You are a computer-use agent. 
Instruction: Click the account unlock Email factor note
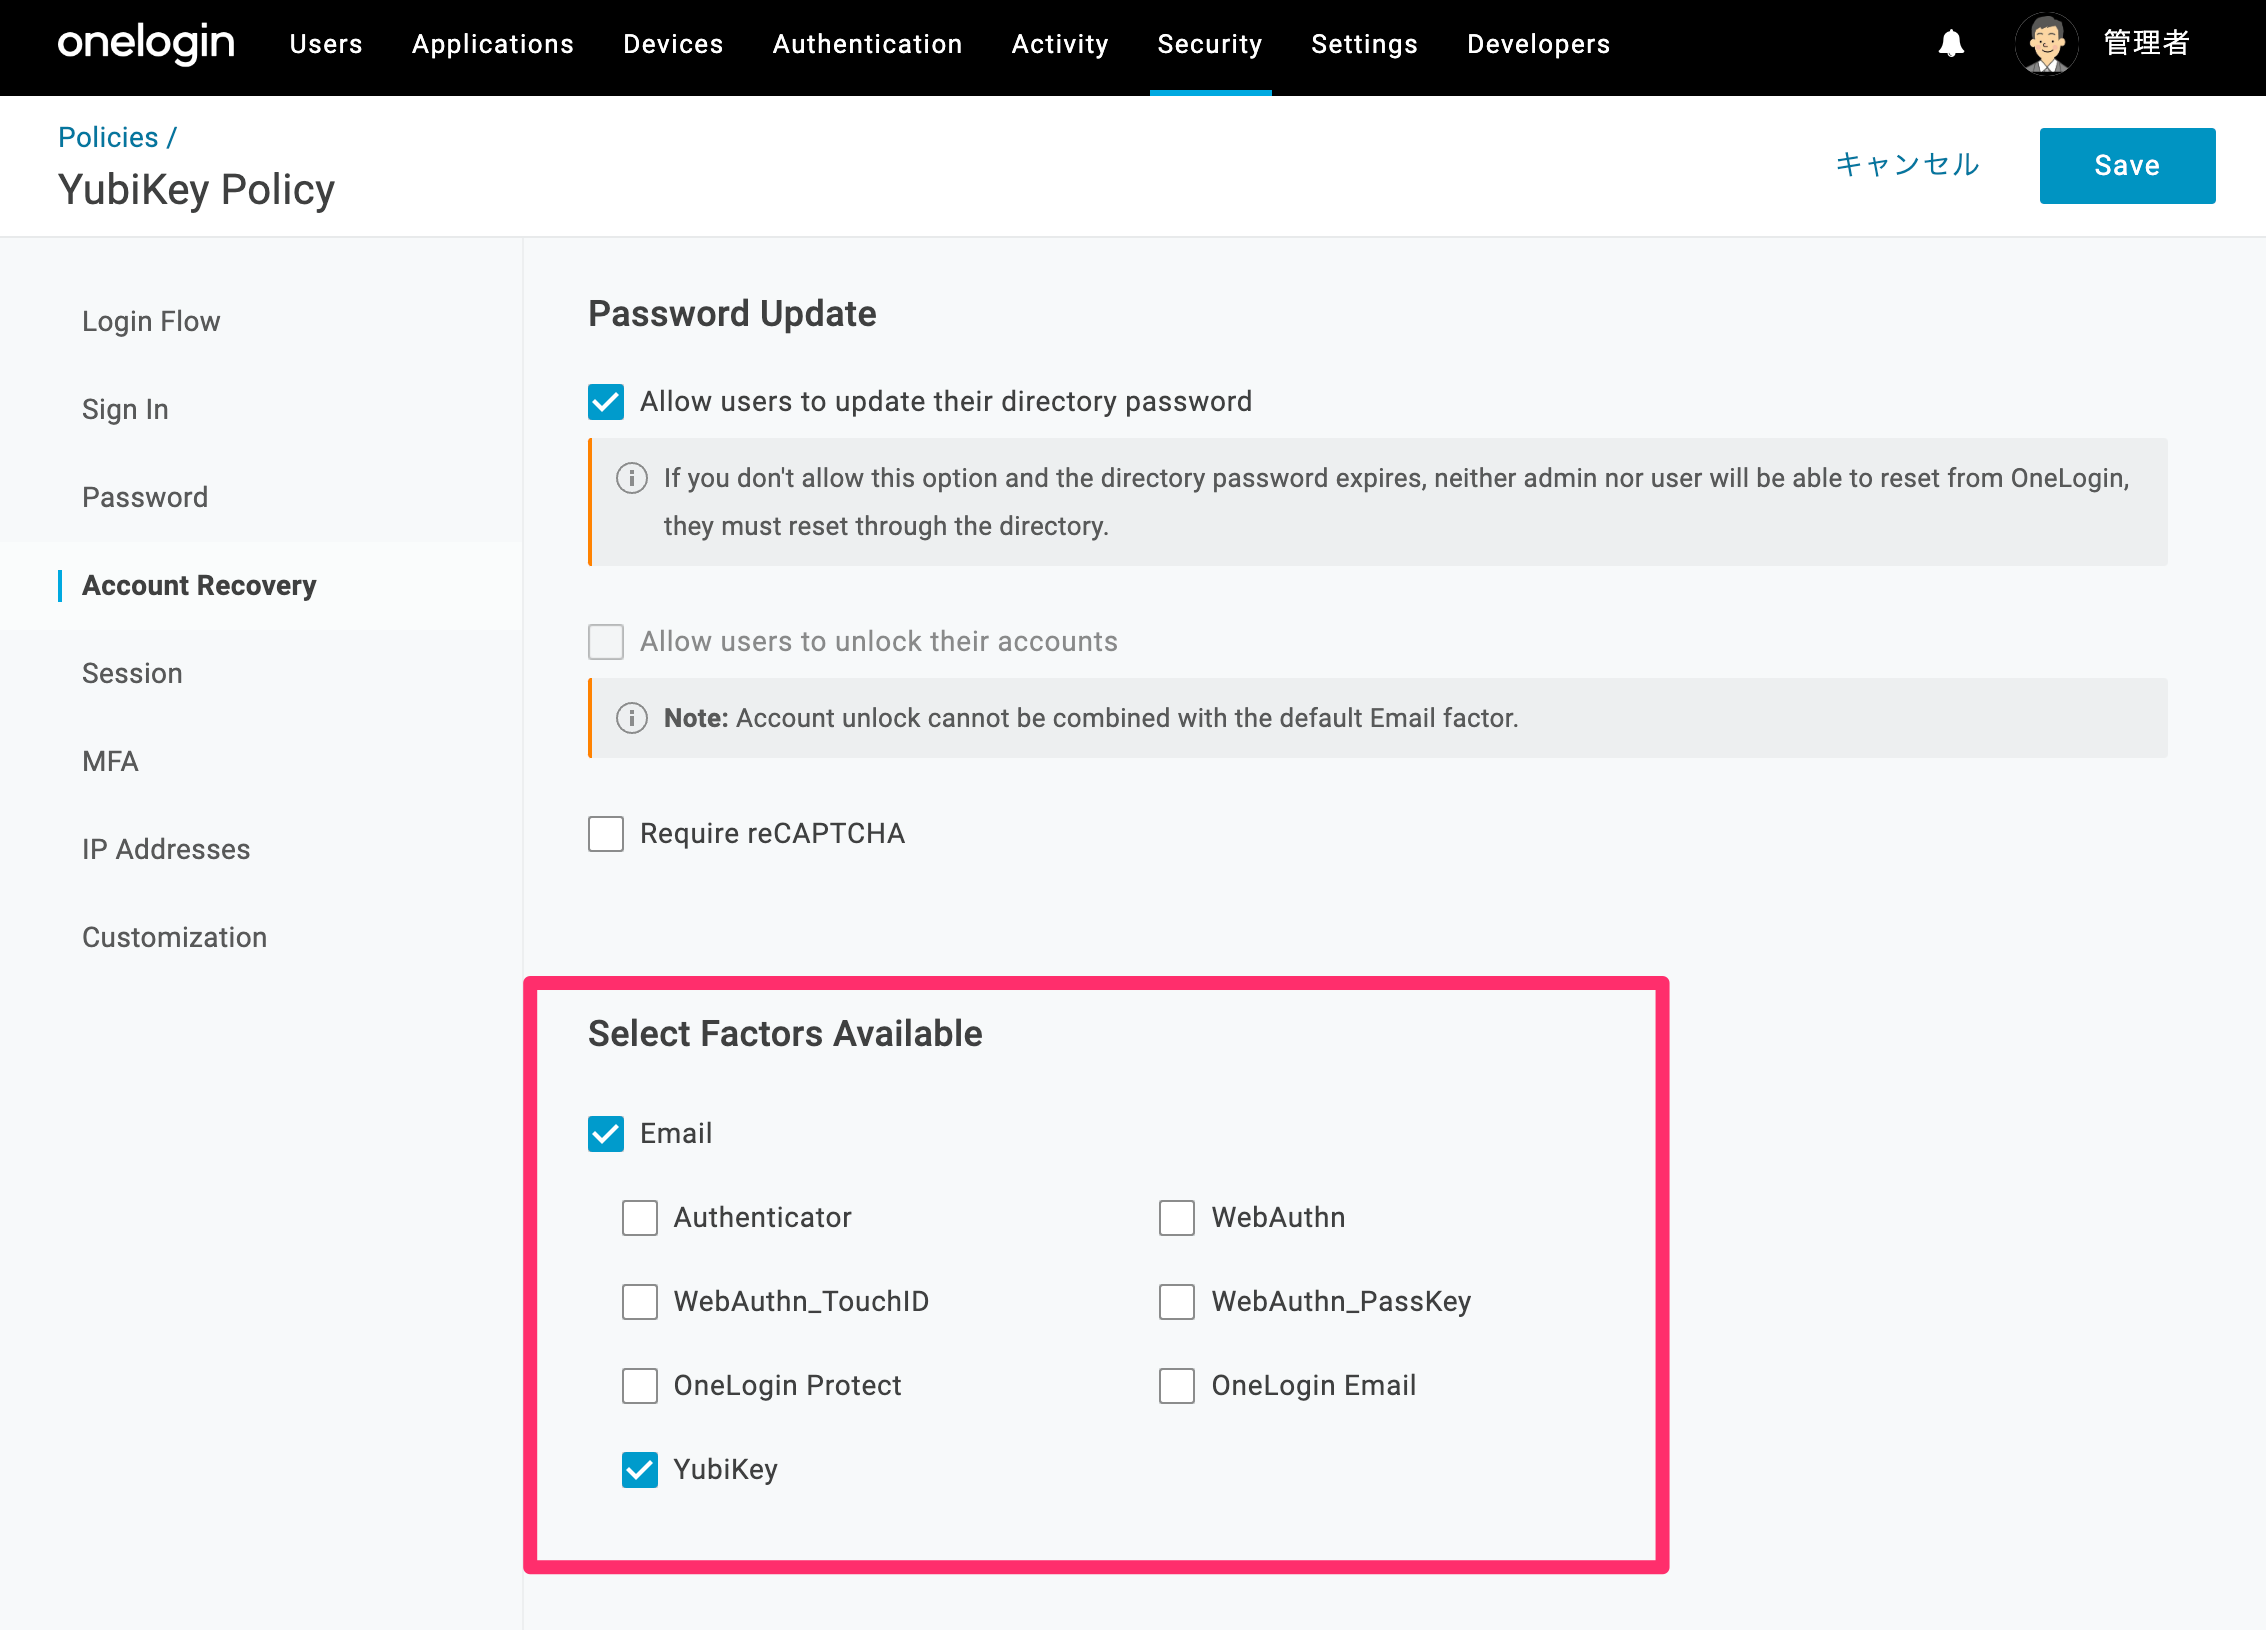(1091, 718)
